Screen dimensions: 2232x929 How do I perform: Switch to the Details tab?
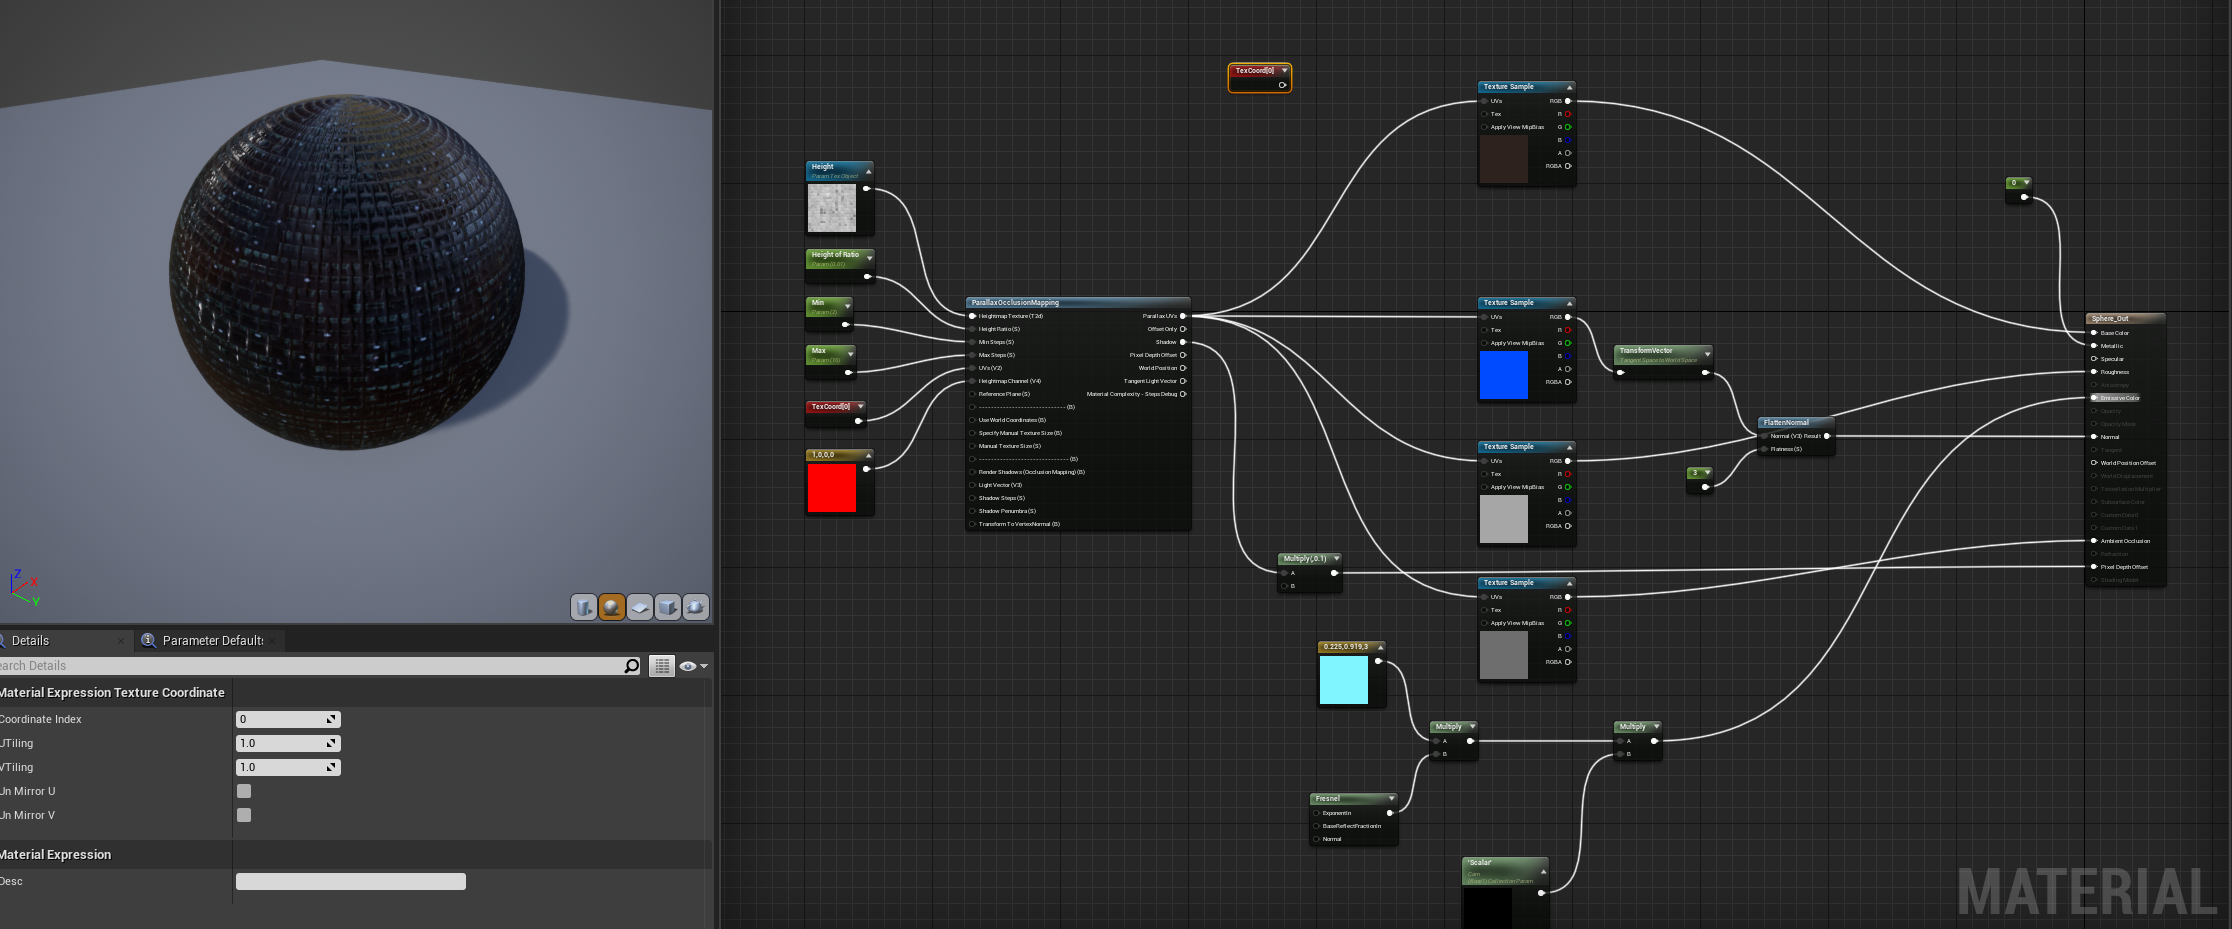pos(30,641)
